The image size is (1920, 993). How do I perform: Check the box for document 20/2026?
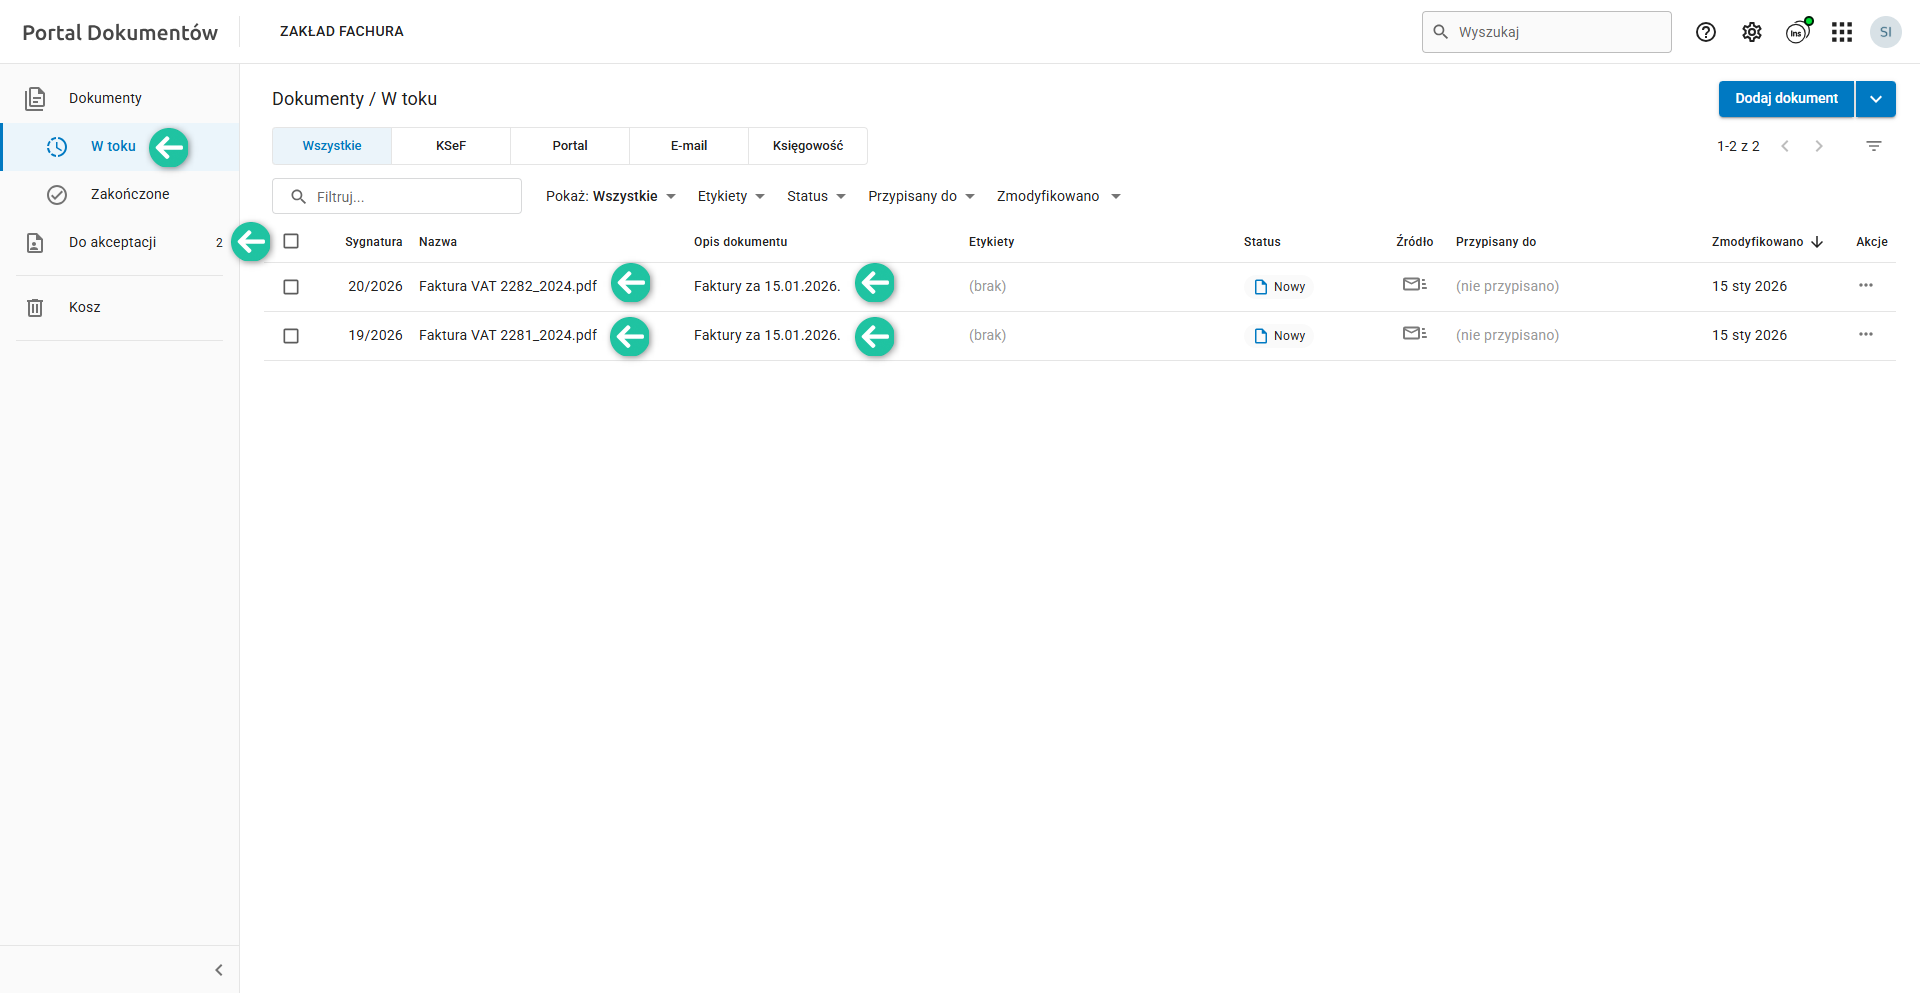[x=291, y=287]
